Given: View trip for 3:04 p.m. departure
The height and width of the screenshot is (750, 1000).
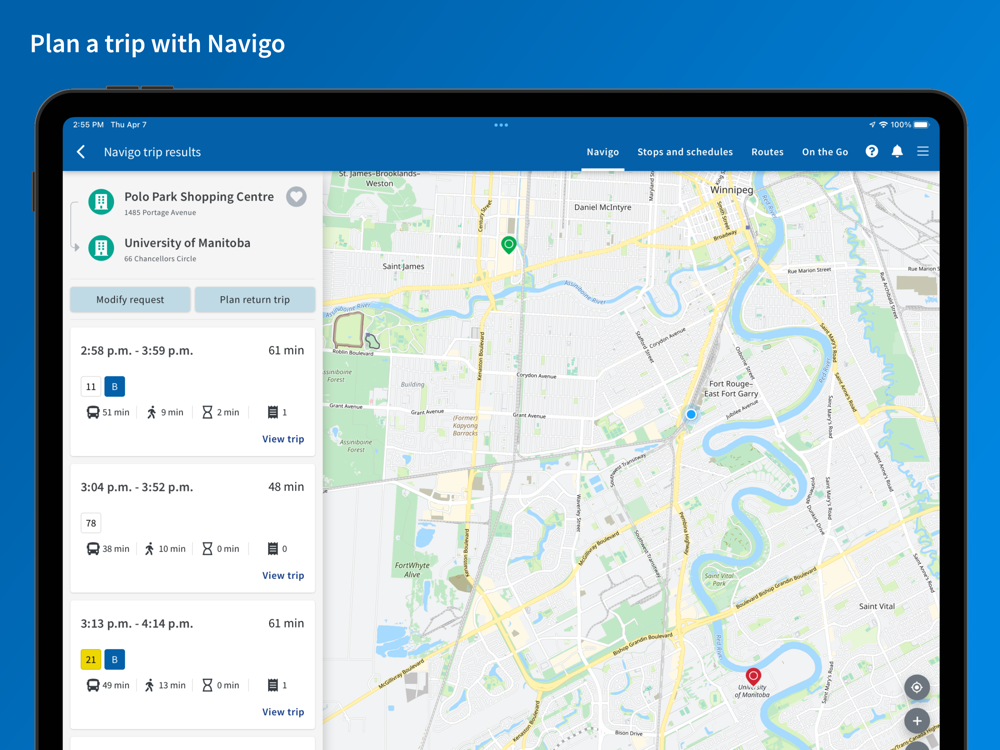Looking at the screenshot, I should click(283, 575).
